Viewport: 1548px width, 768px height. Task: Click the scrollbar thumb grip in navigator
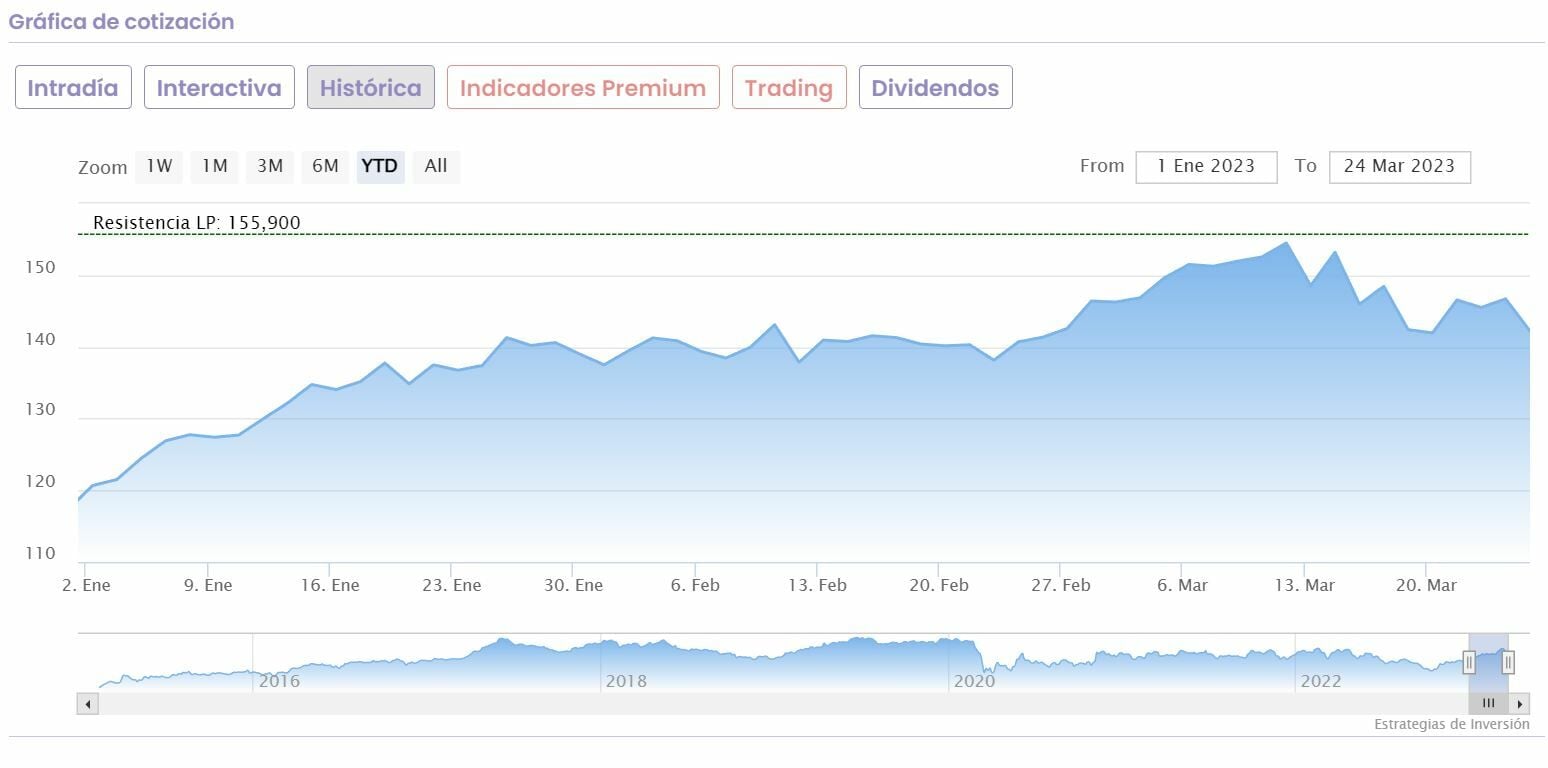pos(1488,704)
